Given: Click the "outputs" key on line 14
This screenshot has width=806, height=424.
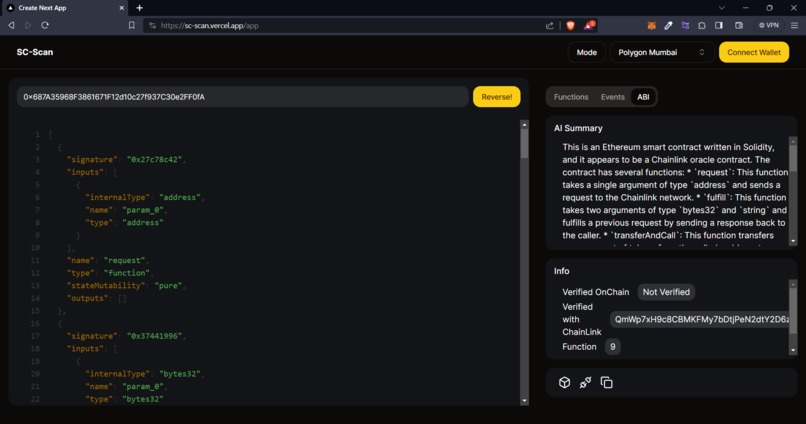Looking at the screenshot, I should 87,298.
